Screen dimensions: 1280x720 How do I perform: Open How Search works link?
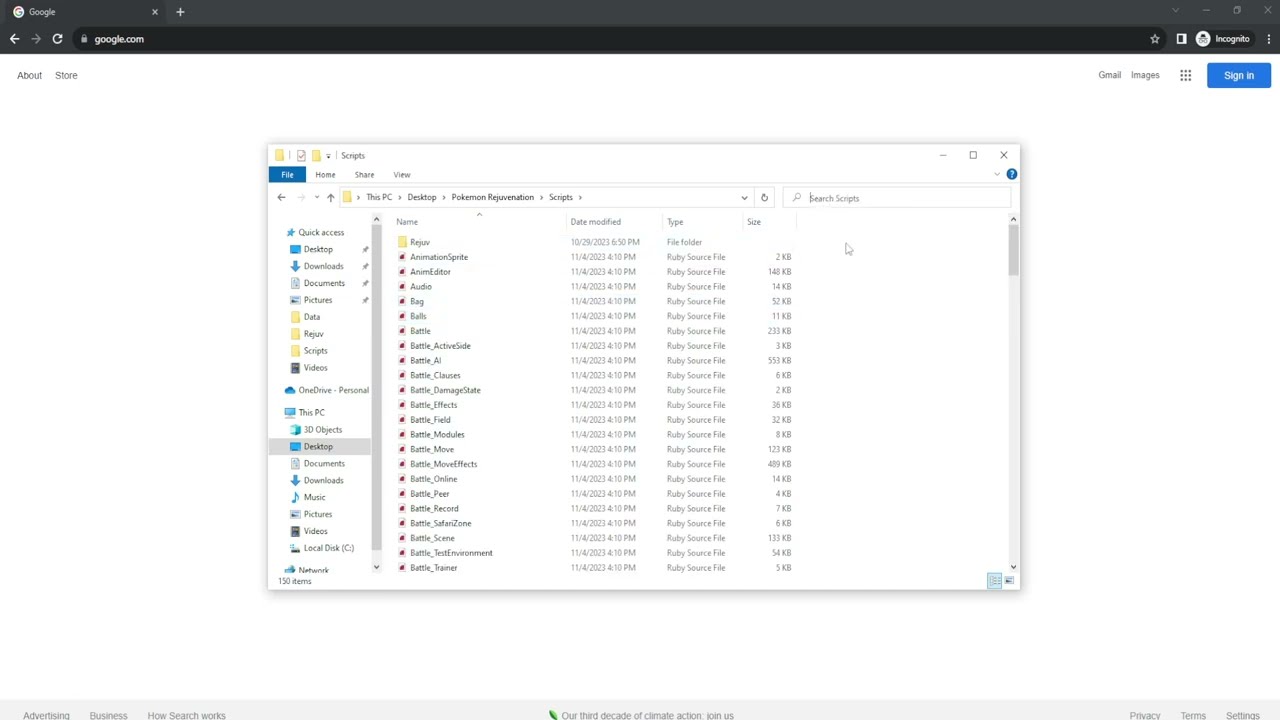coord(186,715)
